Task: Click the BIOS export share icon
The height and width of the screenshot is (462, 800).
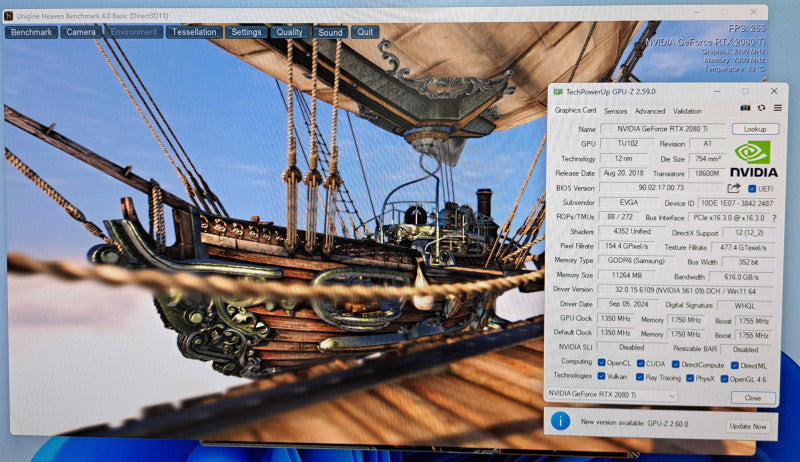Action: coord(734,188)
